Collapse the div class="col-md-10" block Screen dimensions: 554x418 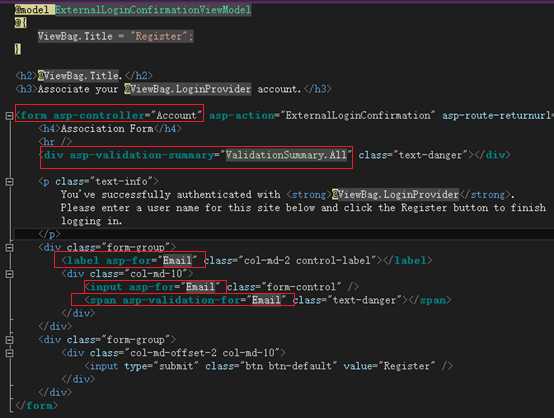coord(9,274)
